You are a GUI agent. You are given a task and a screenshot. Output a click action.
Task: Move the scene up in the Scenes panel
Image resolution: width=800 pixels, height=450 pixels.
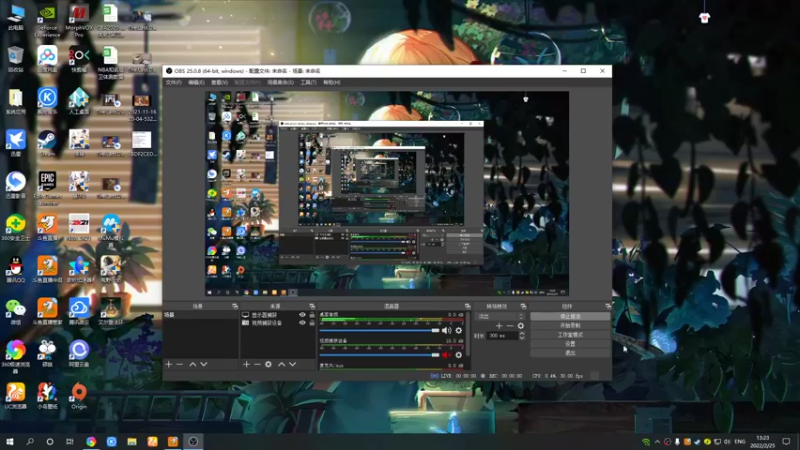point(193,364)
